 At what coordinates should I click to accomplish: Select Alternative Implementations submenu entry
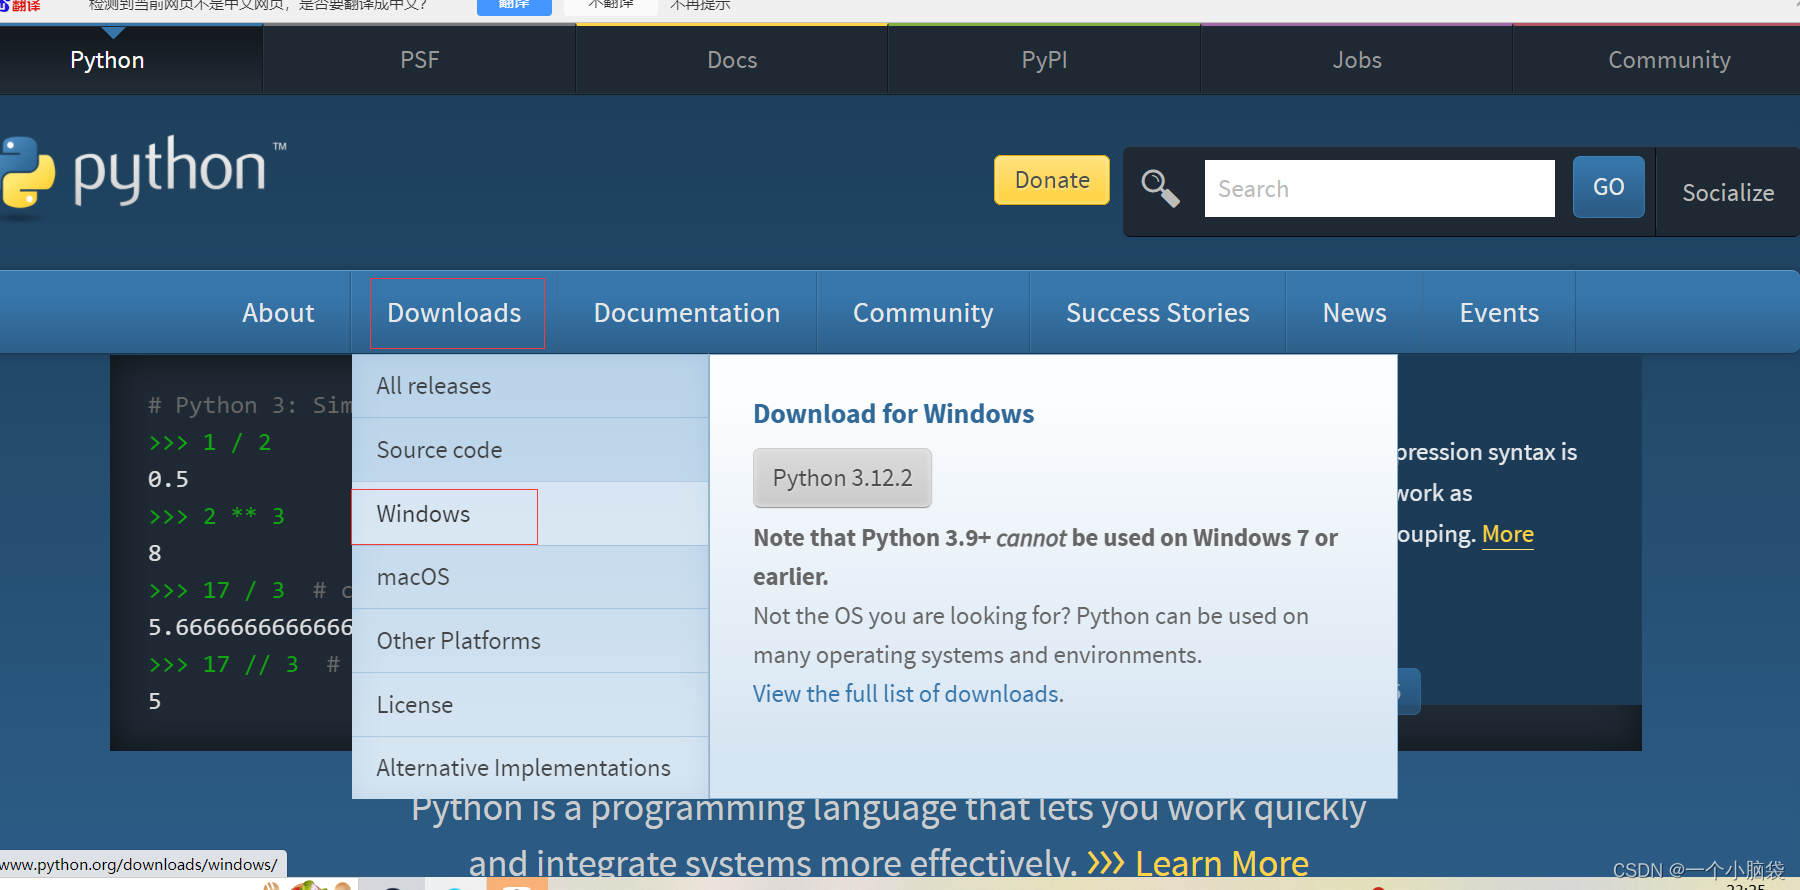click(530, 768)
